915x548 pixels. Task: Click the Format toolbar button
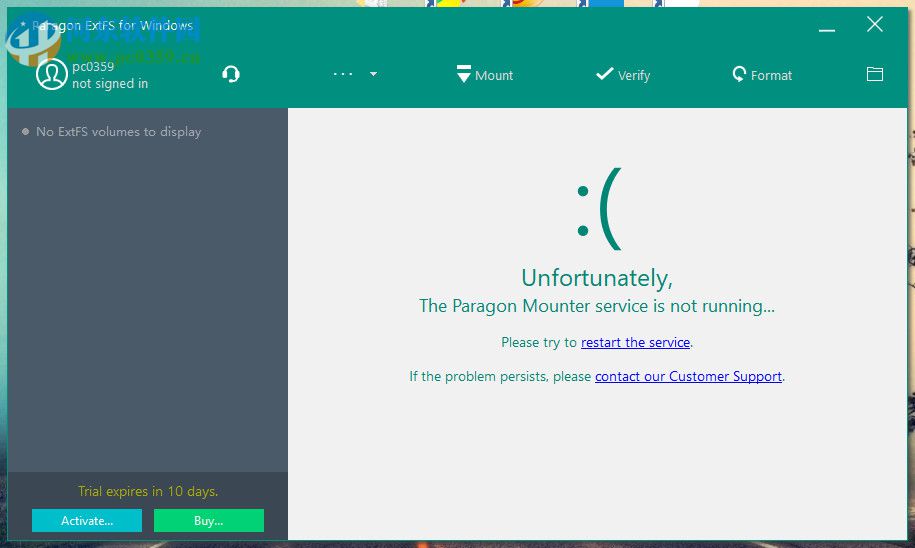coord(762,75)
